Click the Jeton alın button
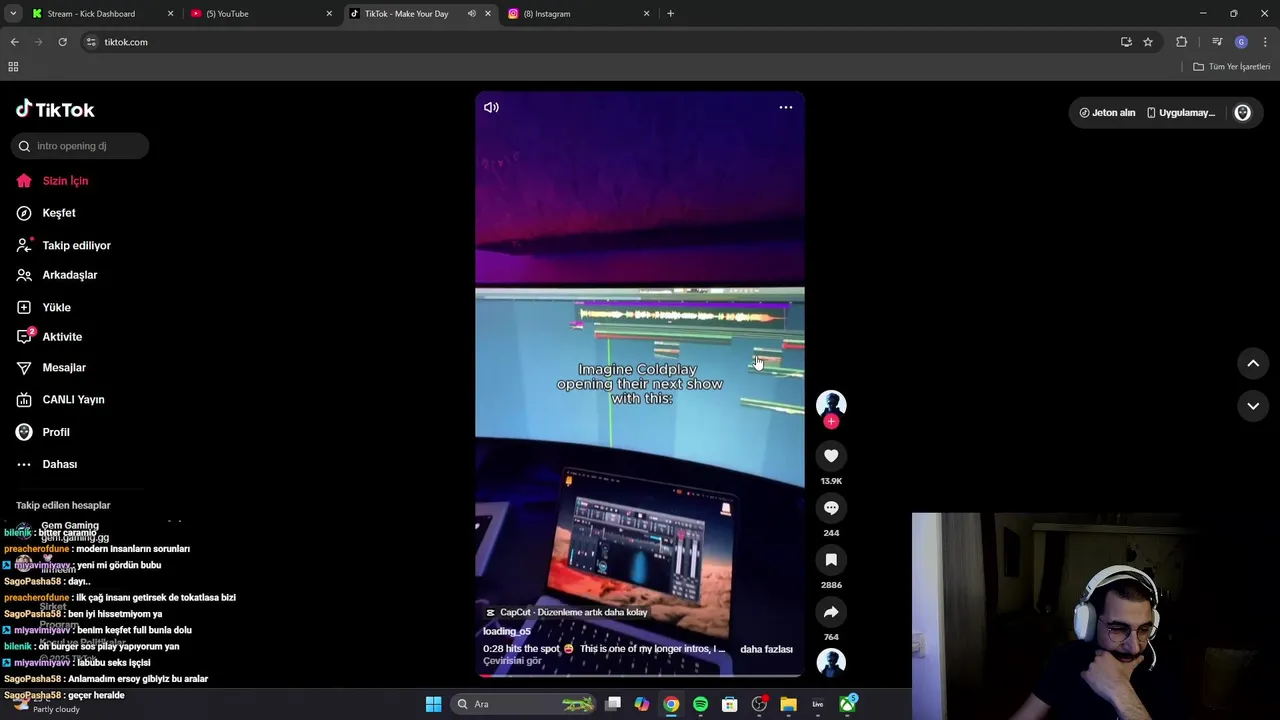Image resolution: width=1280 pixels, height=720 pixels. click(1107, 113)
